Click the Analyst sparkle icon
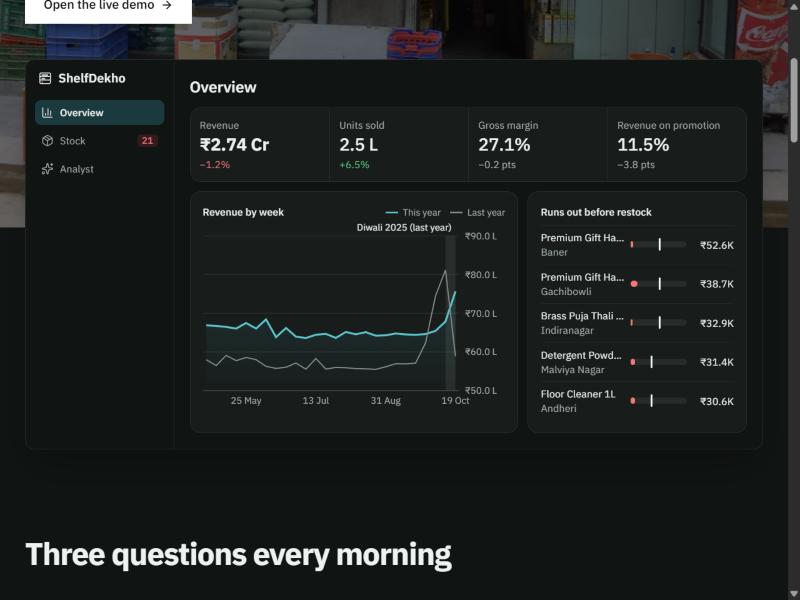 pyautogui.click(x=47, y=169)
